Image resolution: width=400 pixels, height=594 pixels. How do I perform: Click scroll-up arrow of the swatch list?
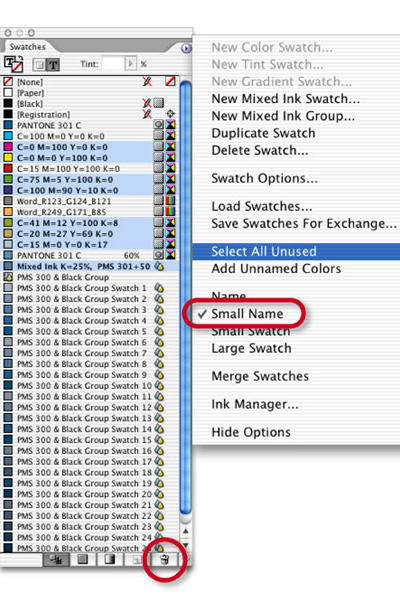pyautogui.click(x=185, y=531)
